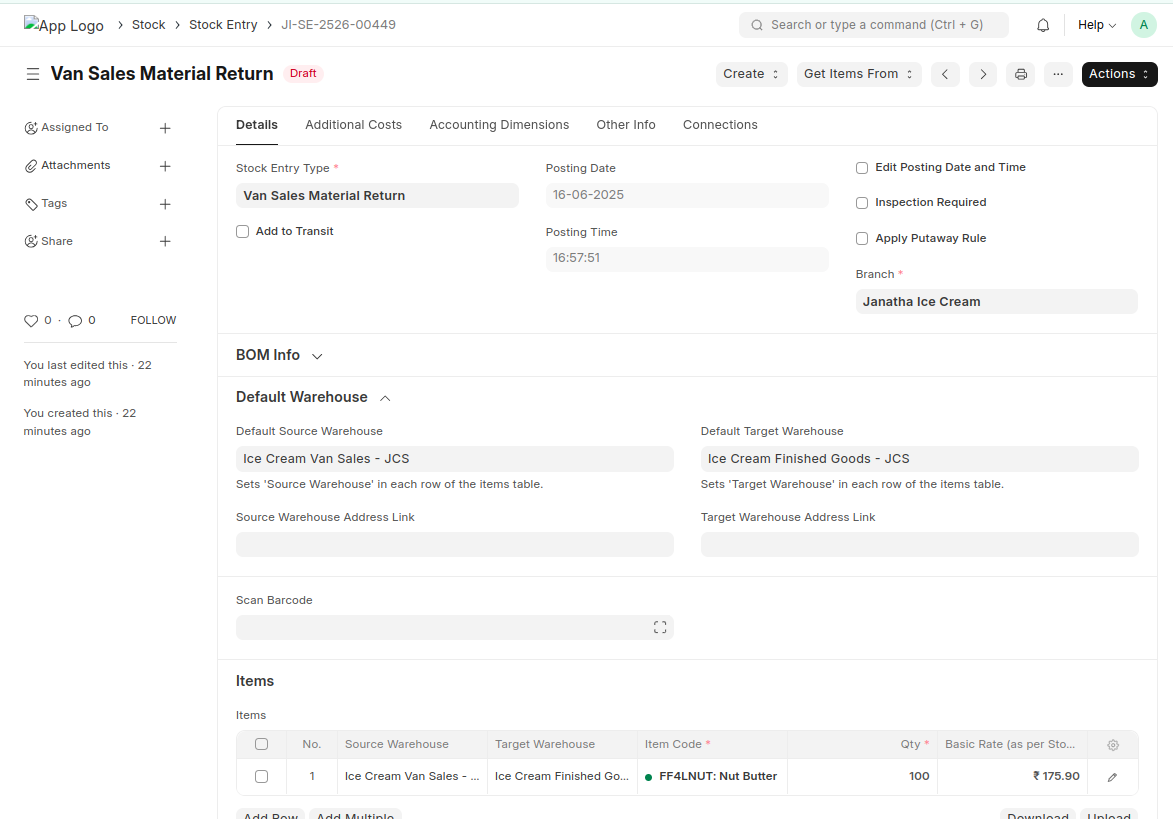Viewport: 1173px width, 819px height.
Task: Open Get Items From dropdown
Action: (859, 74)
